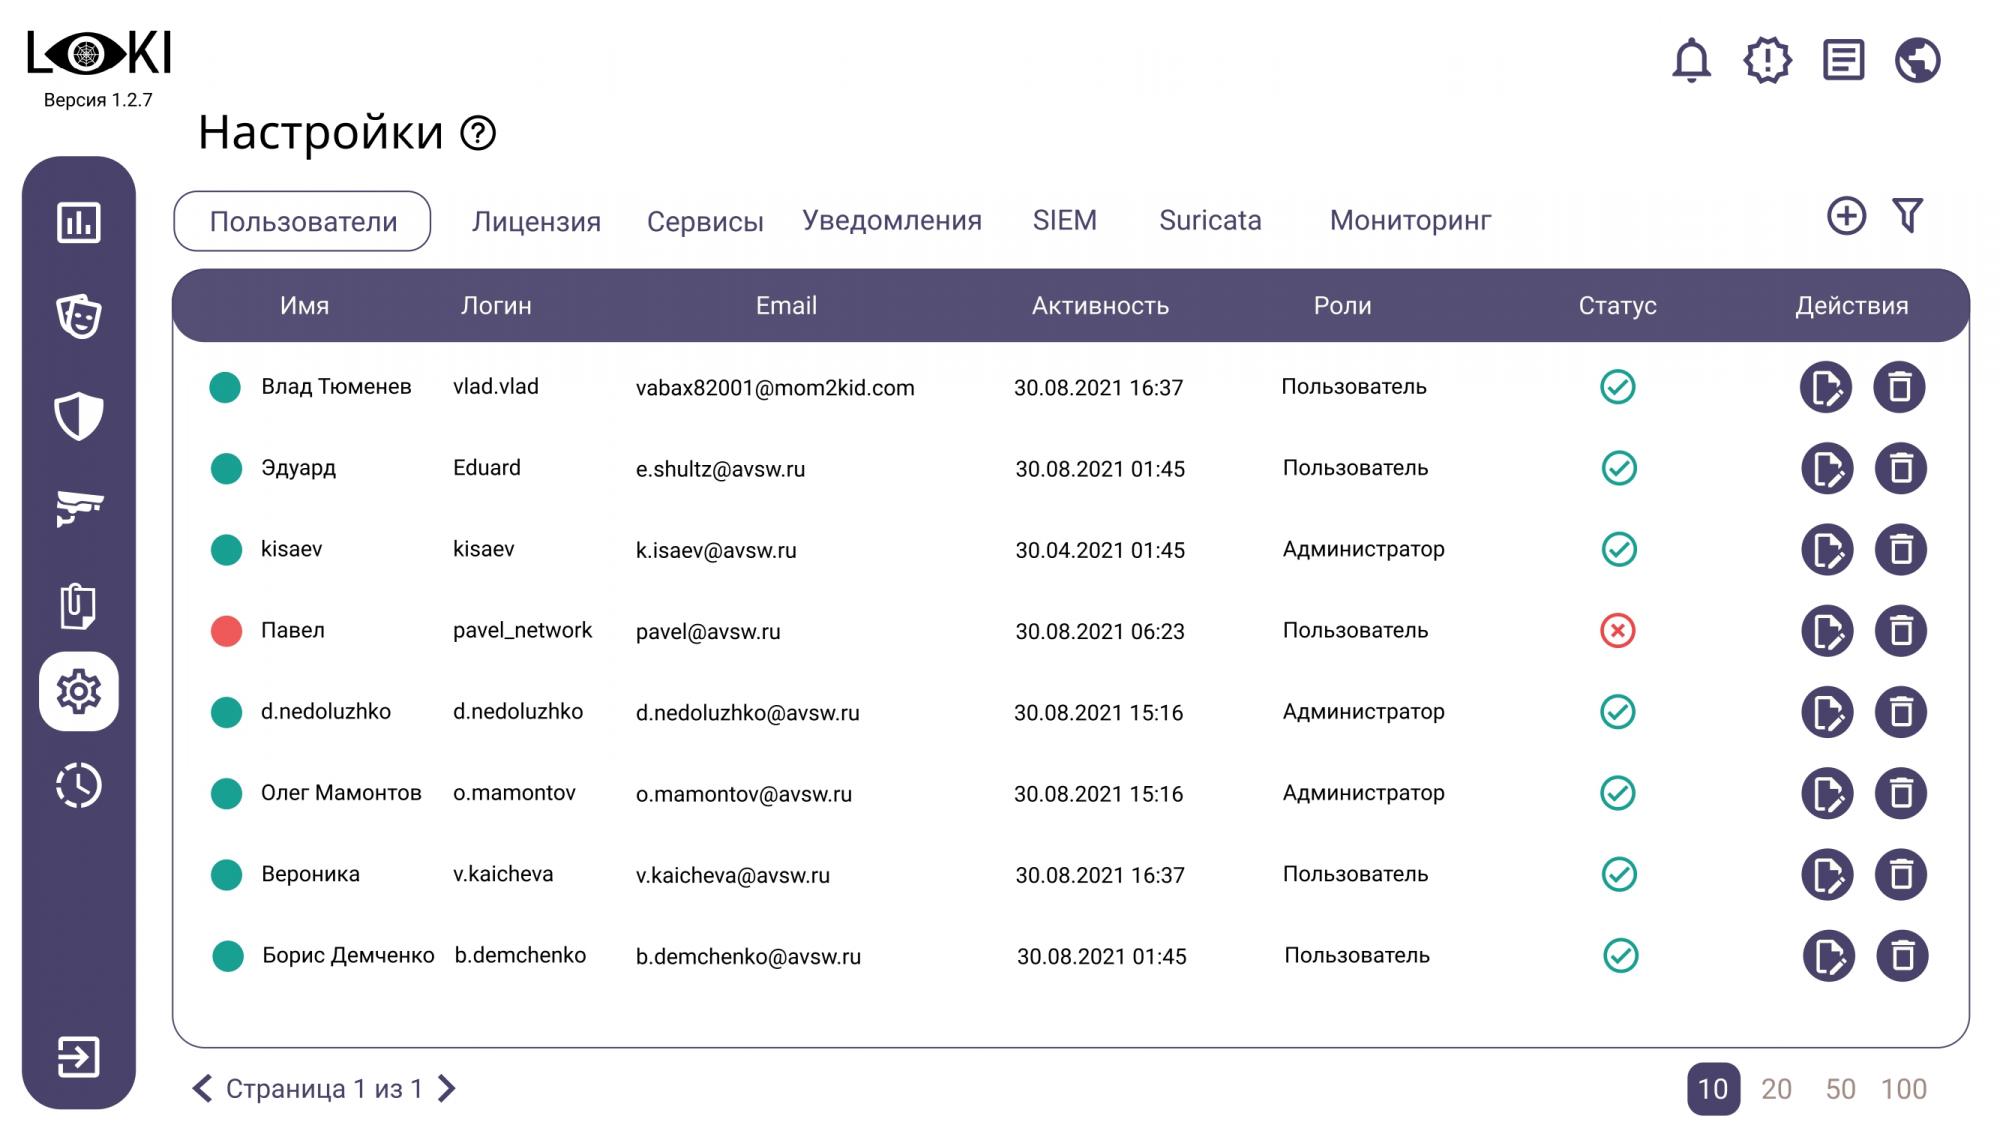
Task: Click the globe language icon
Action: point(1917,60)
